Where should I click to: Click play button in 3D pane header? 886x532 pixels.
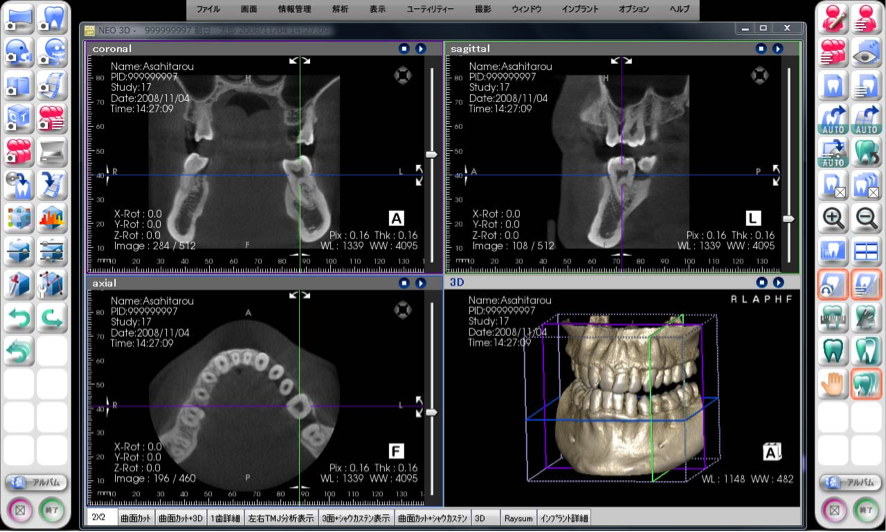point(778,282)
